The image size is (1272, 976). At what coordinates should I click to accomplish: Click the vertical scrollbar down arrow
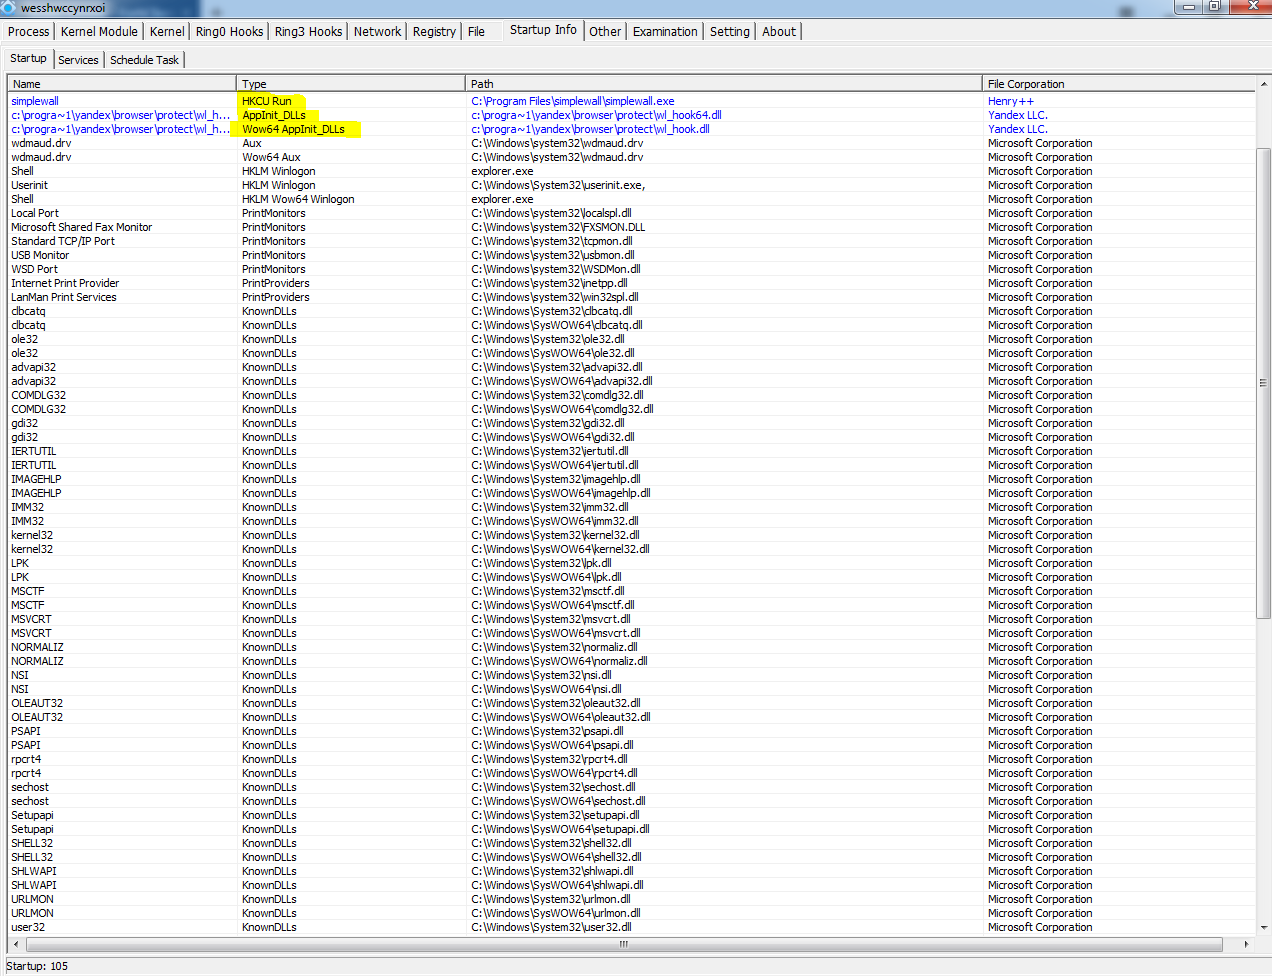point(1263,927)
